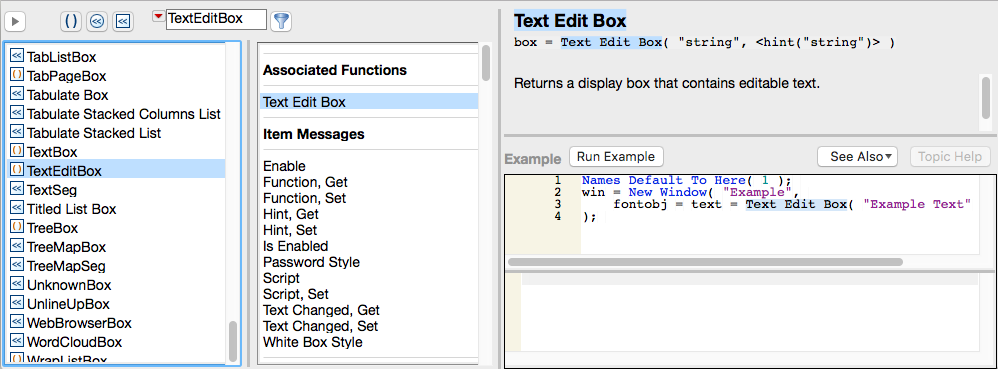Click the TextEditBox search field
Viewport: 998px width, 369px height.
pos(216,19)
